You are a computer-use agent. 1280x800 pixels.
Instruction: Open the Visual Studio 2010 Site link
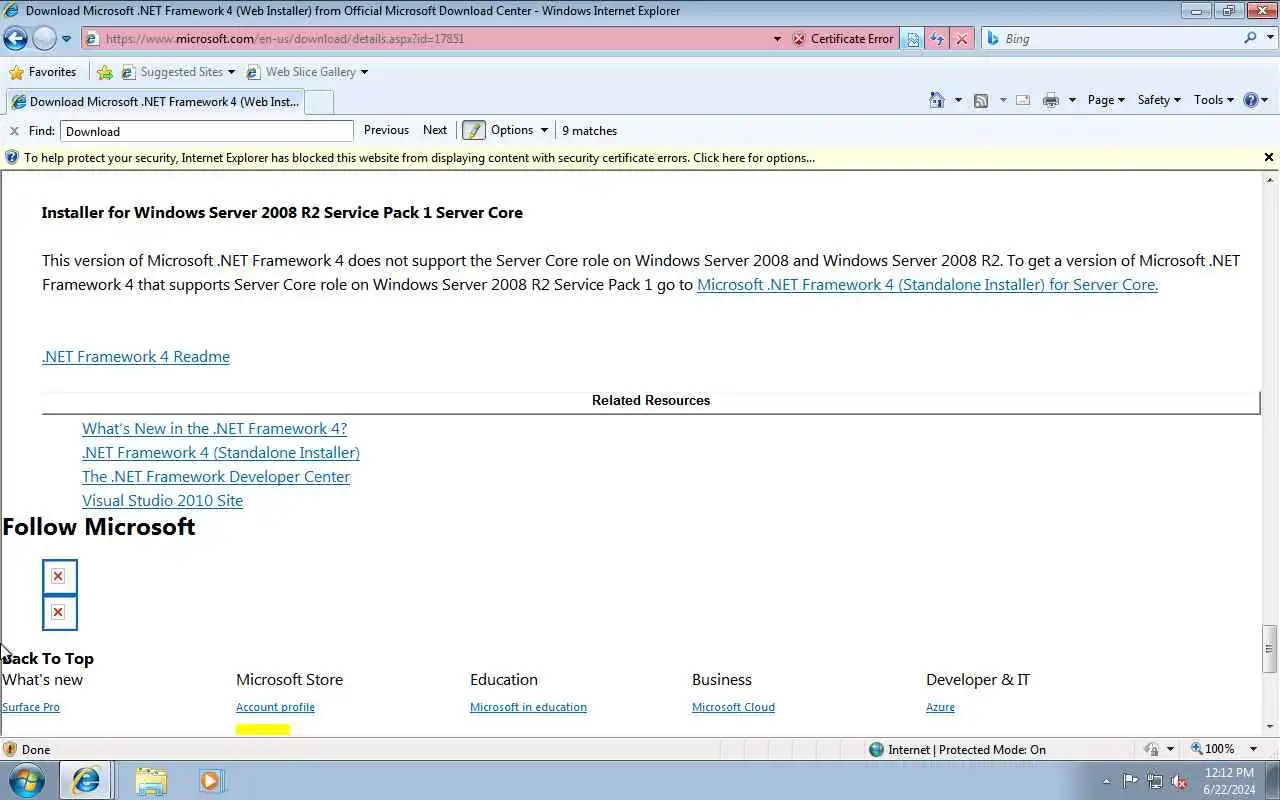162,501
